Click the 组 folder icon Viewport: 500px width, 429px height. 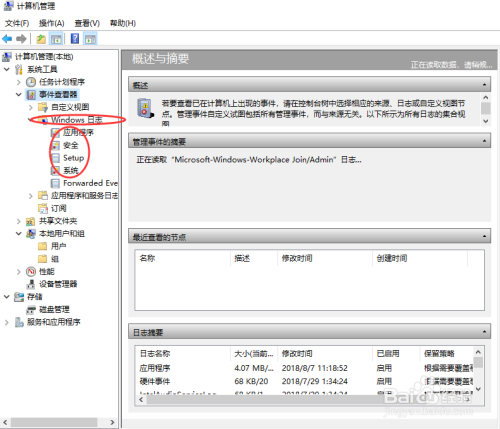(43, 259)
